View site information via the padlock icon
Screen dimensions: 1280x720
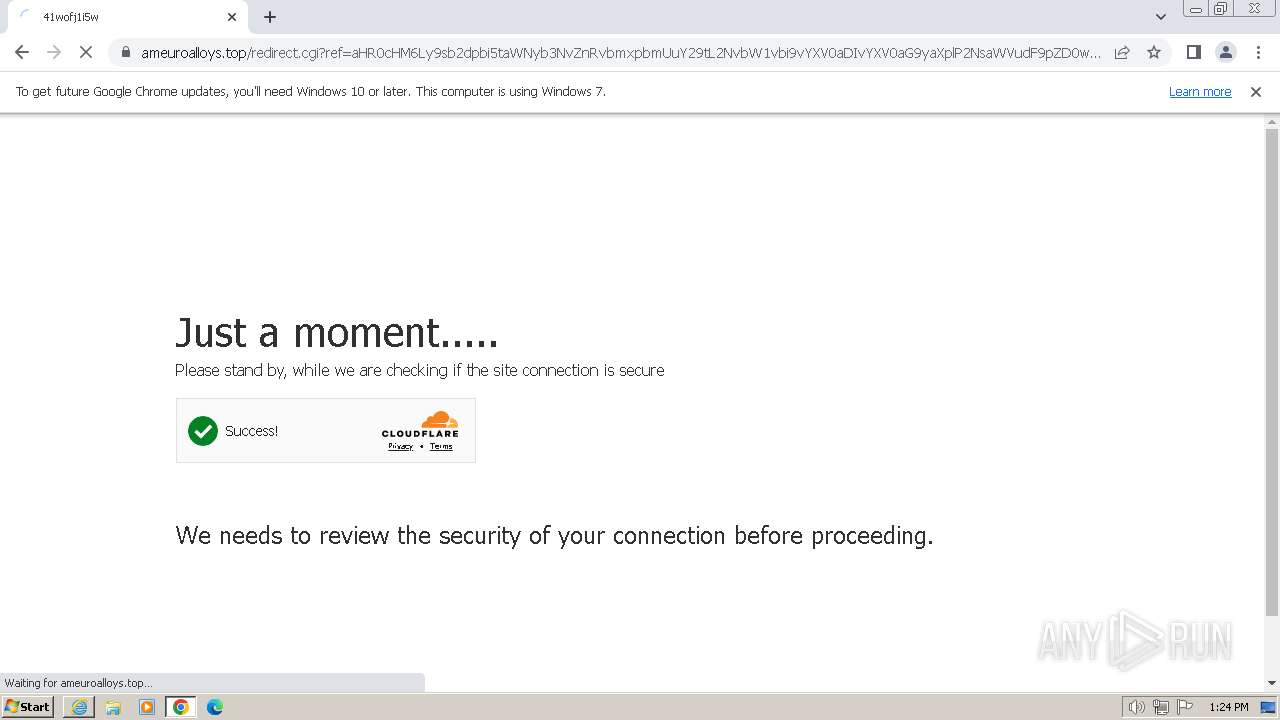(x=125, y=53)
